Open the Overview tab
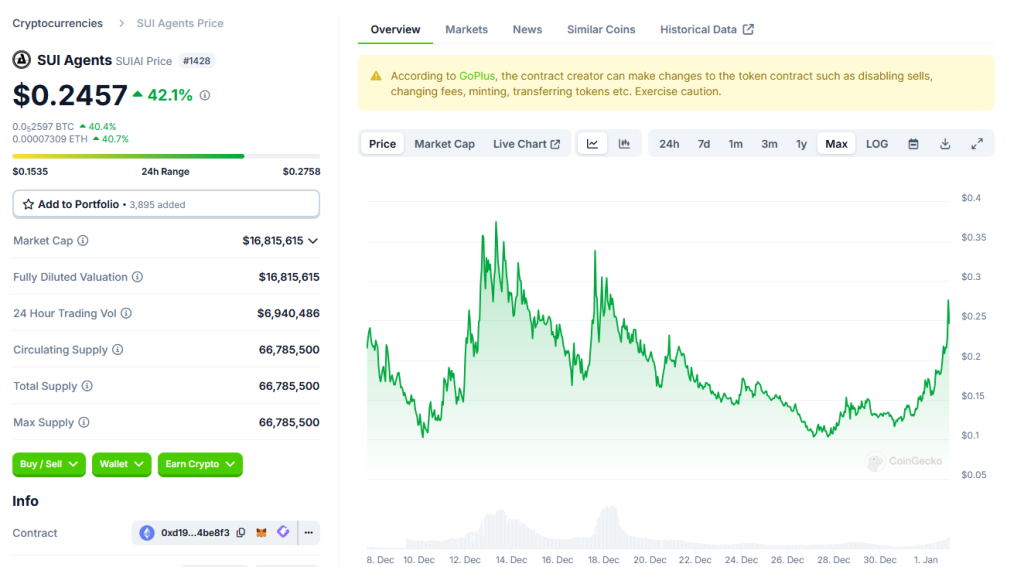Image resolution: width=1024 pixels, height=567 pixels. point(395,29)
